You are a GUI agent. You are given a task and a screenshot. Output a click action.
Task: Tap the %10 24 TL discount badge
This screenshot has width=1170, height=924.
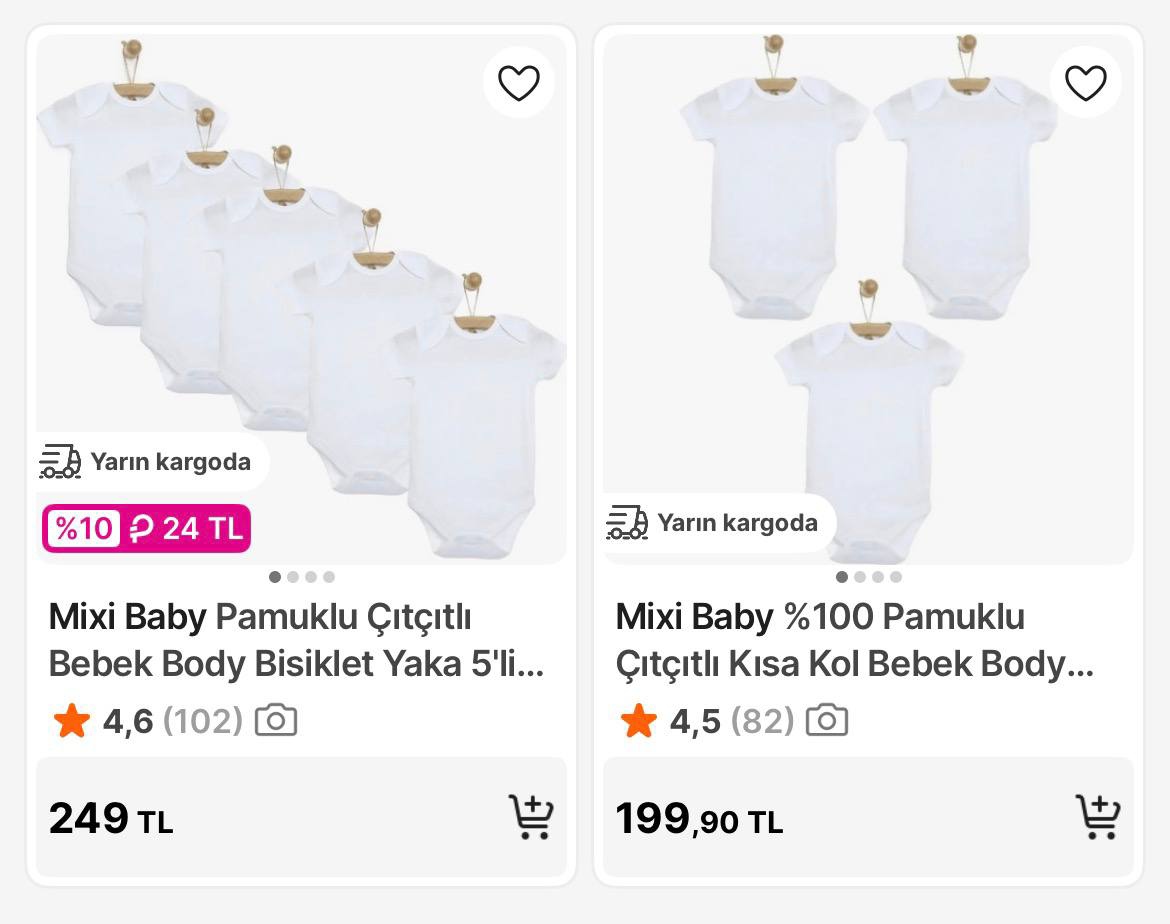(146, 528)
